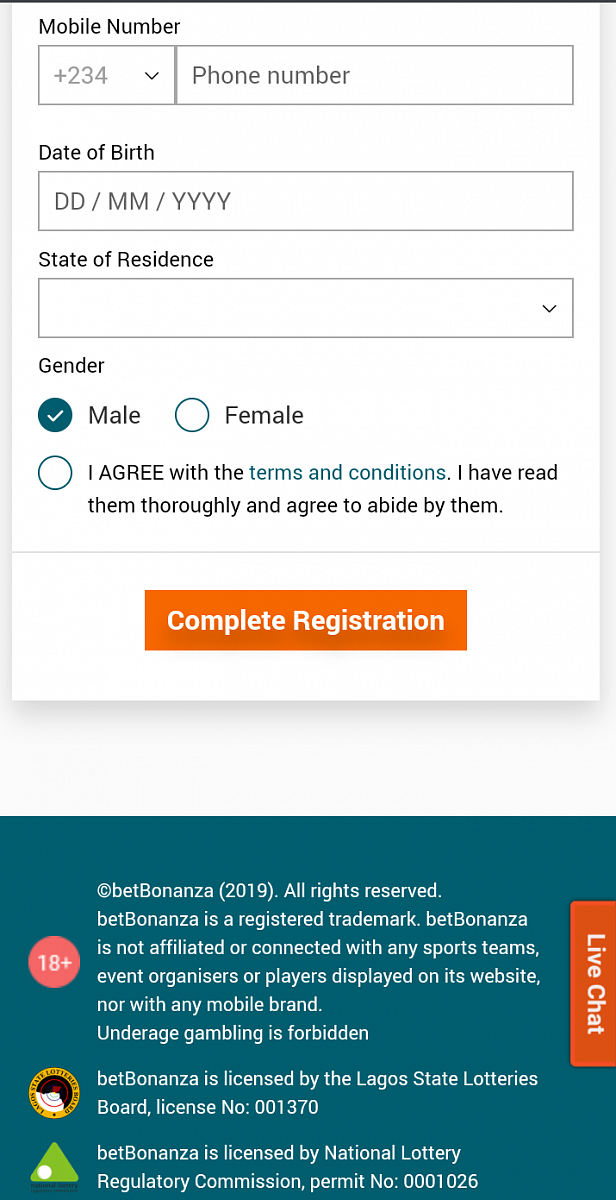Open the +234 country code dropdown

[107, 75]
